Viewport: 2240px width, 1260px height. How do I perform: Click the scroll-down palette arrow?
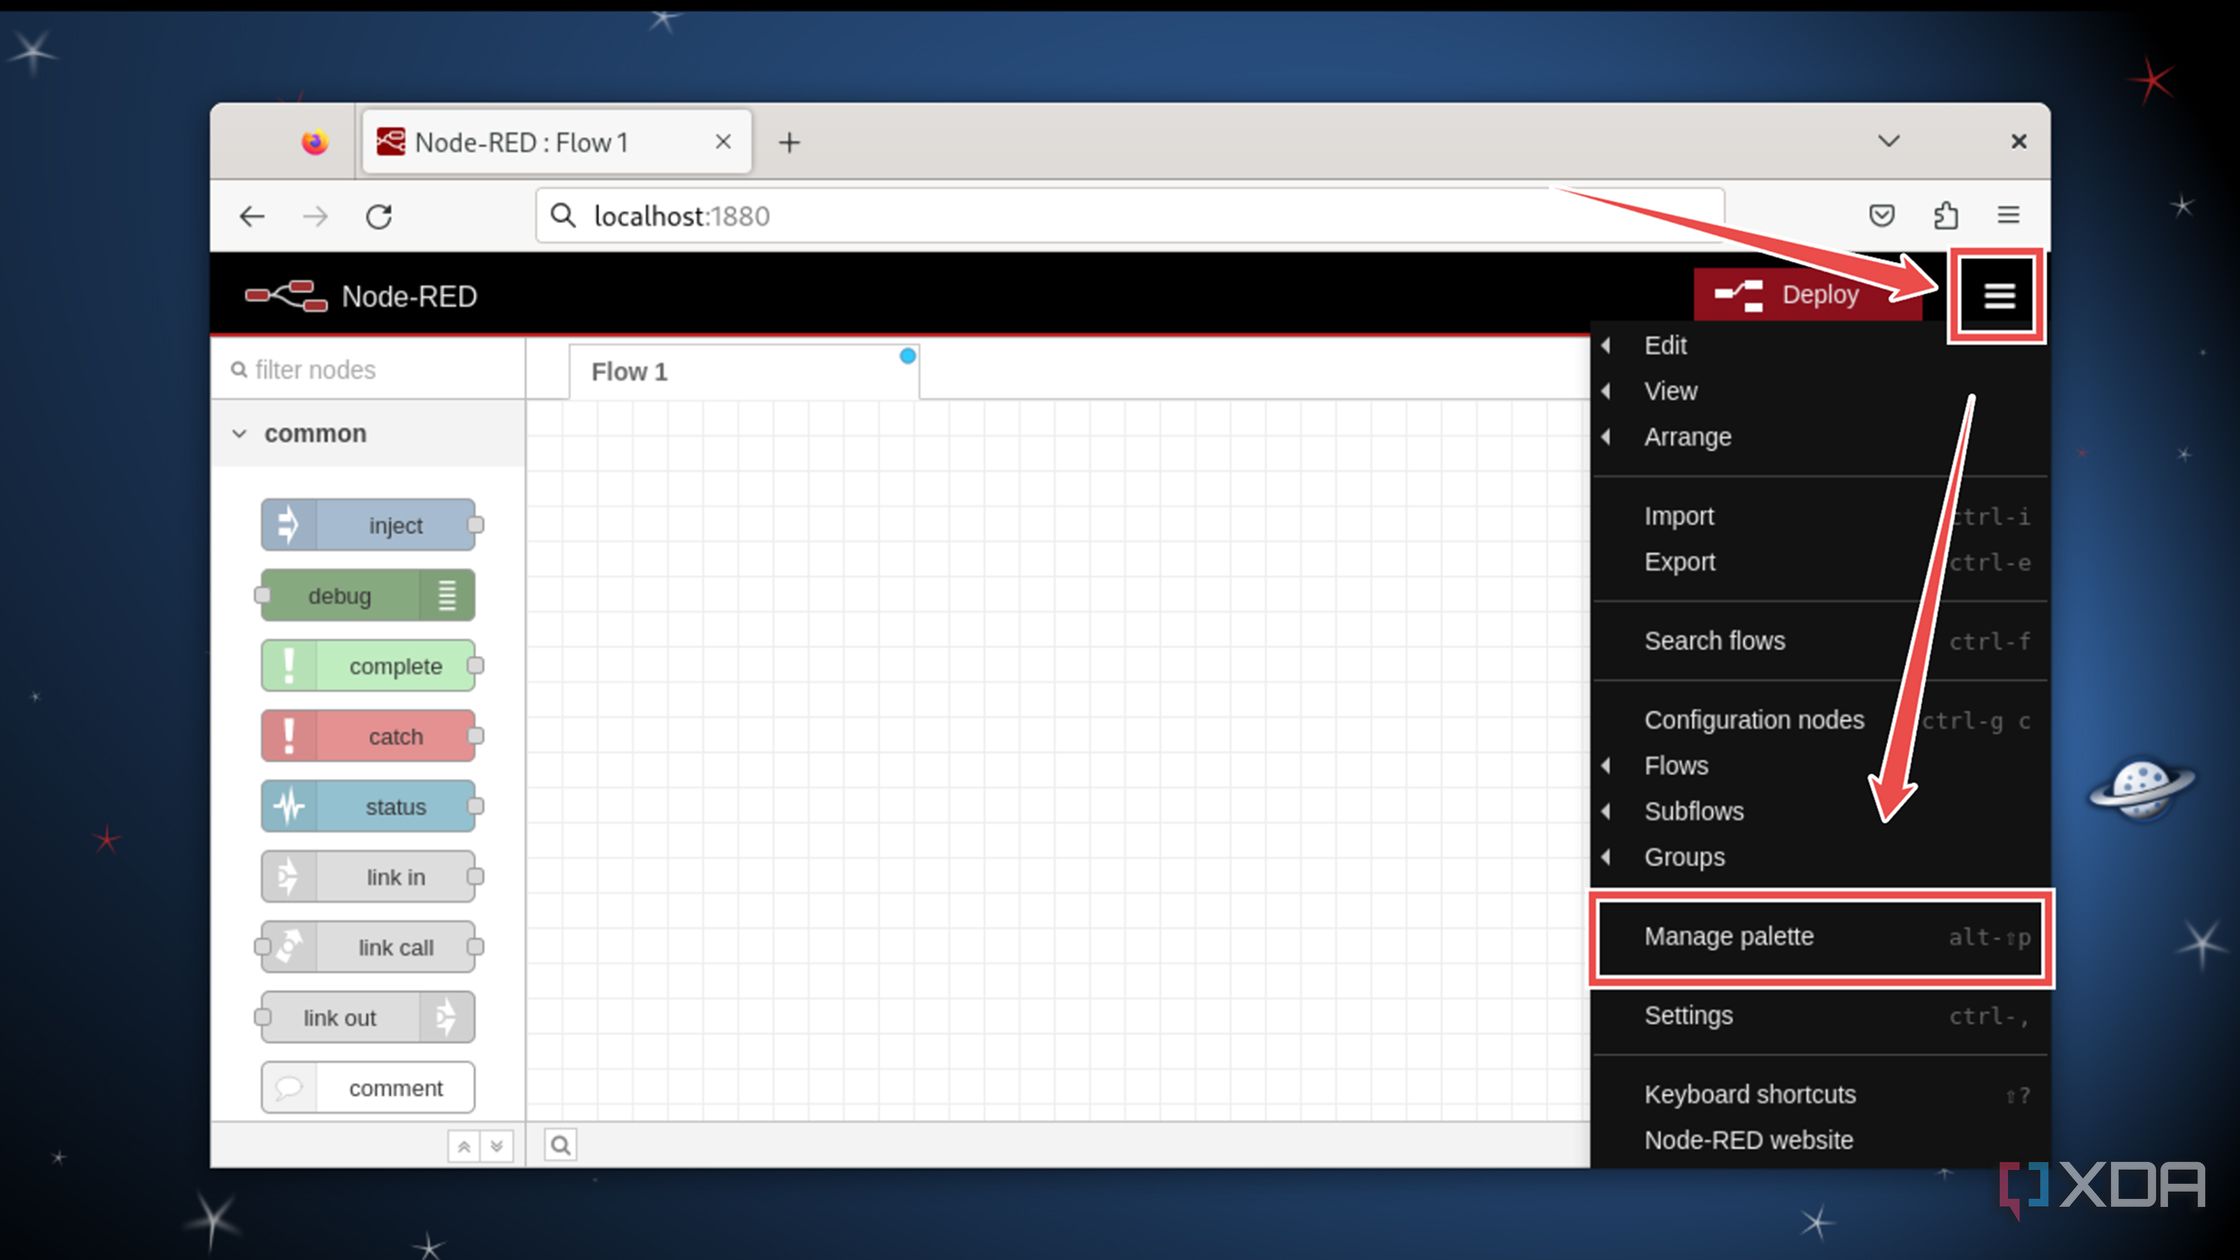click(x=497, y=1144)
